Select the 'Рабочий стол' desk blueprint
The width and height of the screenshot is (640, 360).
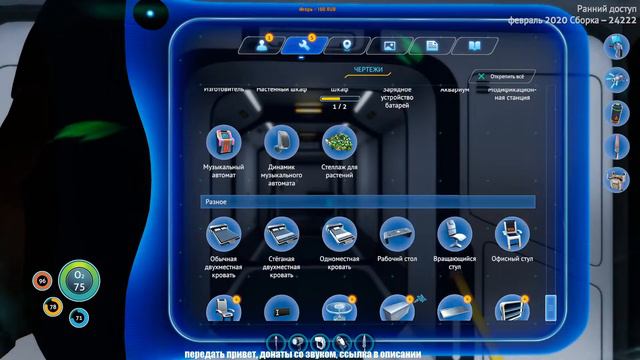(x=397, y=234)
